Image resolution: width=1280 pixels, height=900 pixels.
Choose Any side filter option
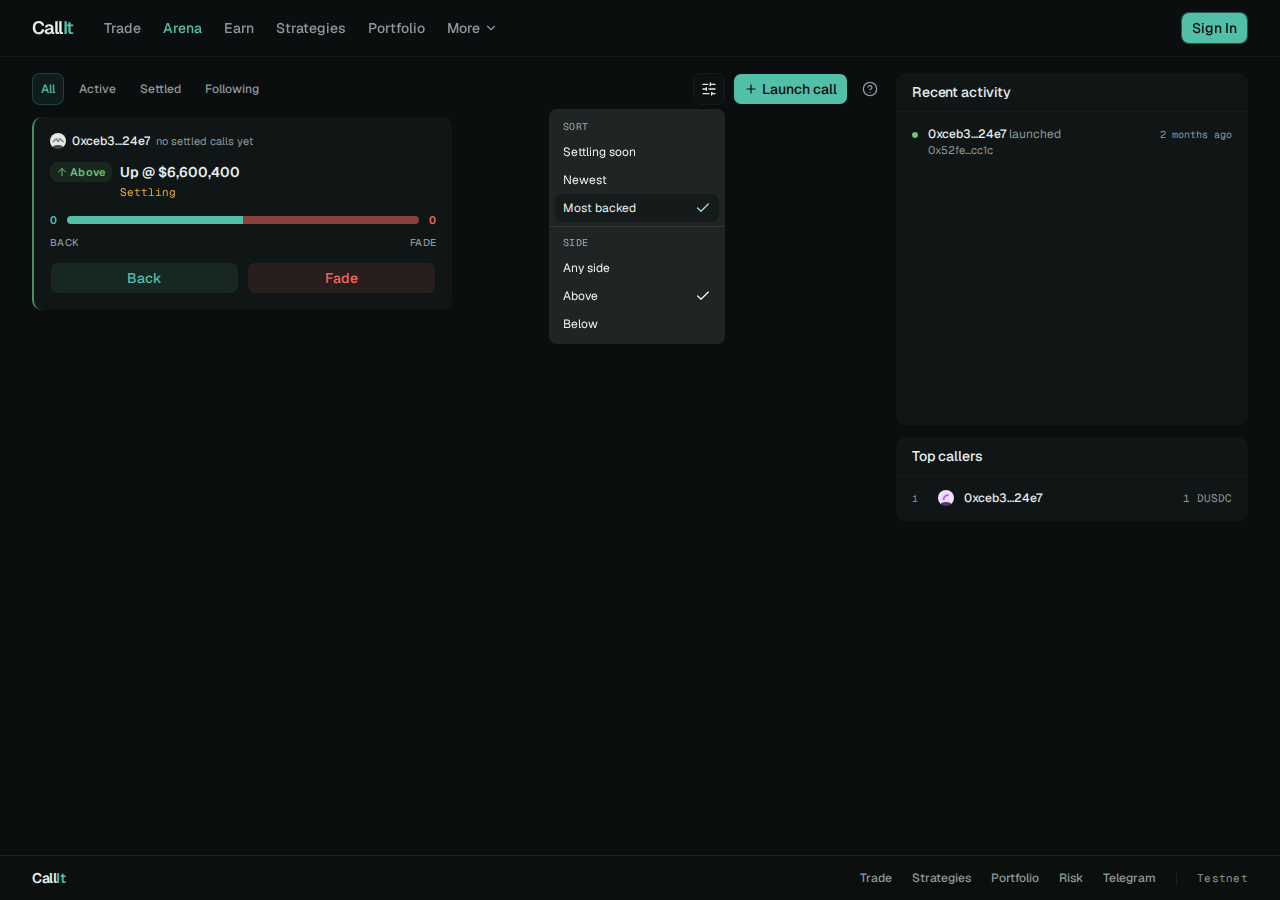(x=637, y=268)
